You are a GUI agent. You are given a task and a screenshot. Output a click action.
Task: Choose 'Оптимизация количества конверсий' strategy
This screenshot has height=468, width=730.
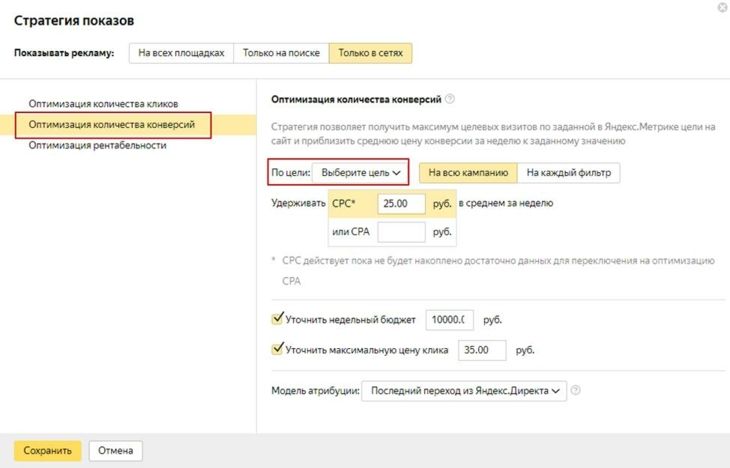point(112,125)
